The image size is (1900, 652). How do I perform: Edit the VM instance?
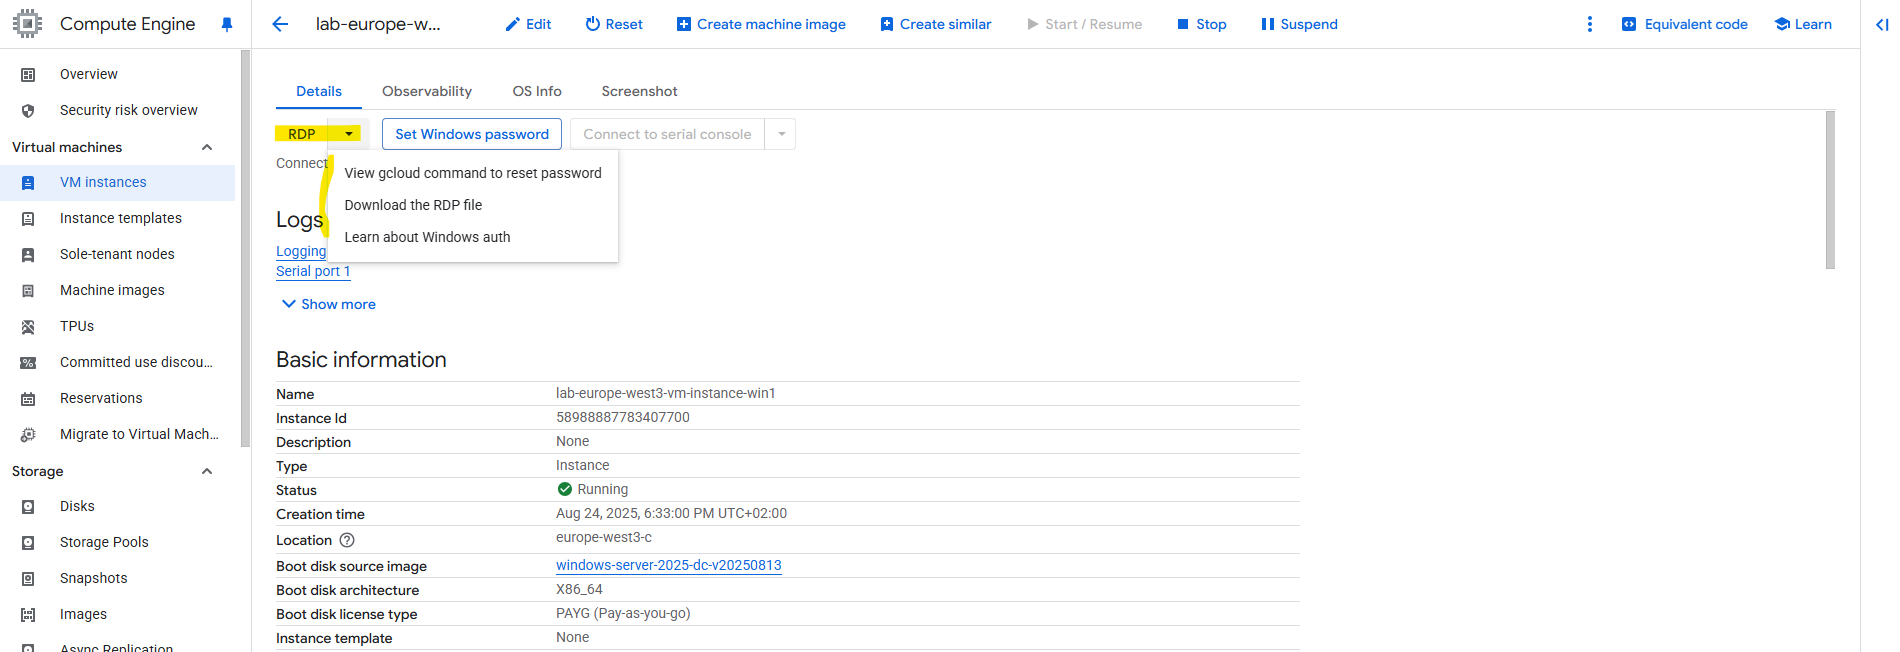(528, 24)
